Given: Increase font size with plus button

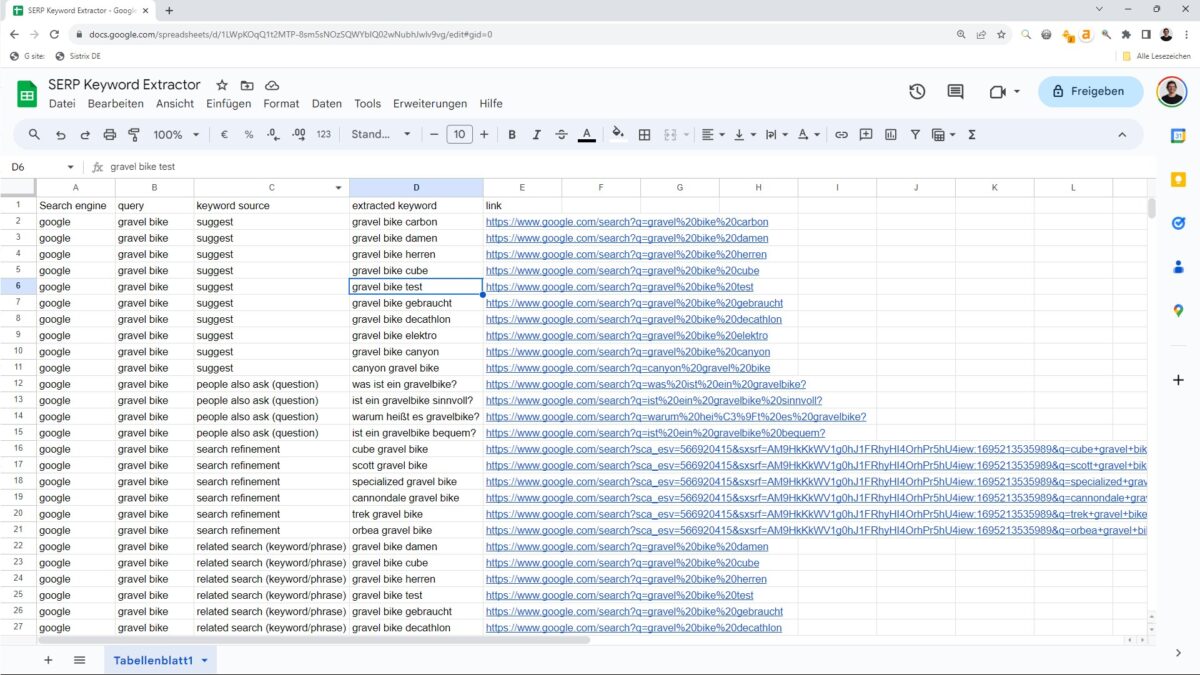Looking at the screenshot, I should point(484,134).
